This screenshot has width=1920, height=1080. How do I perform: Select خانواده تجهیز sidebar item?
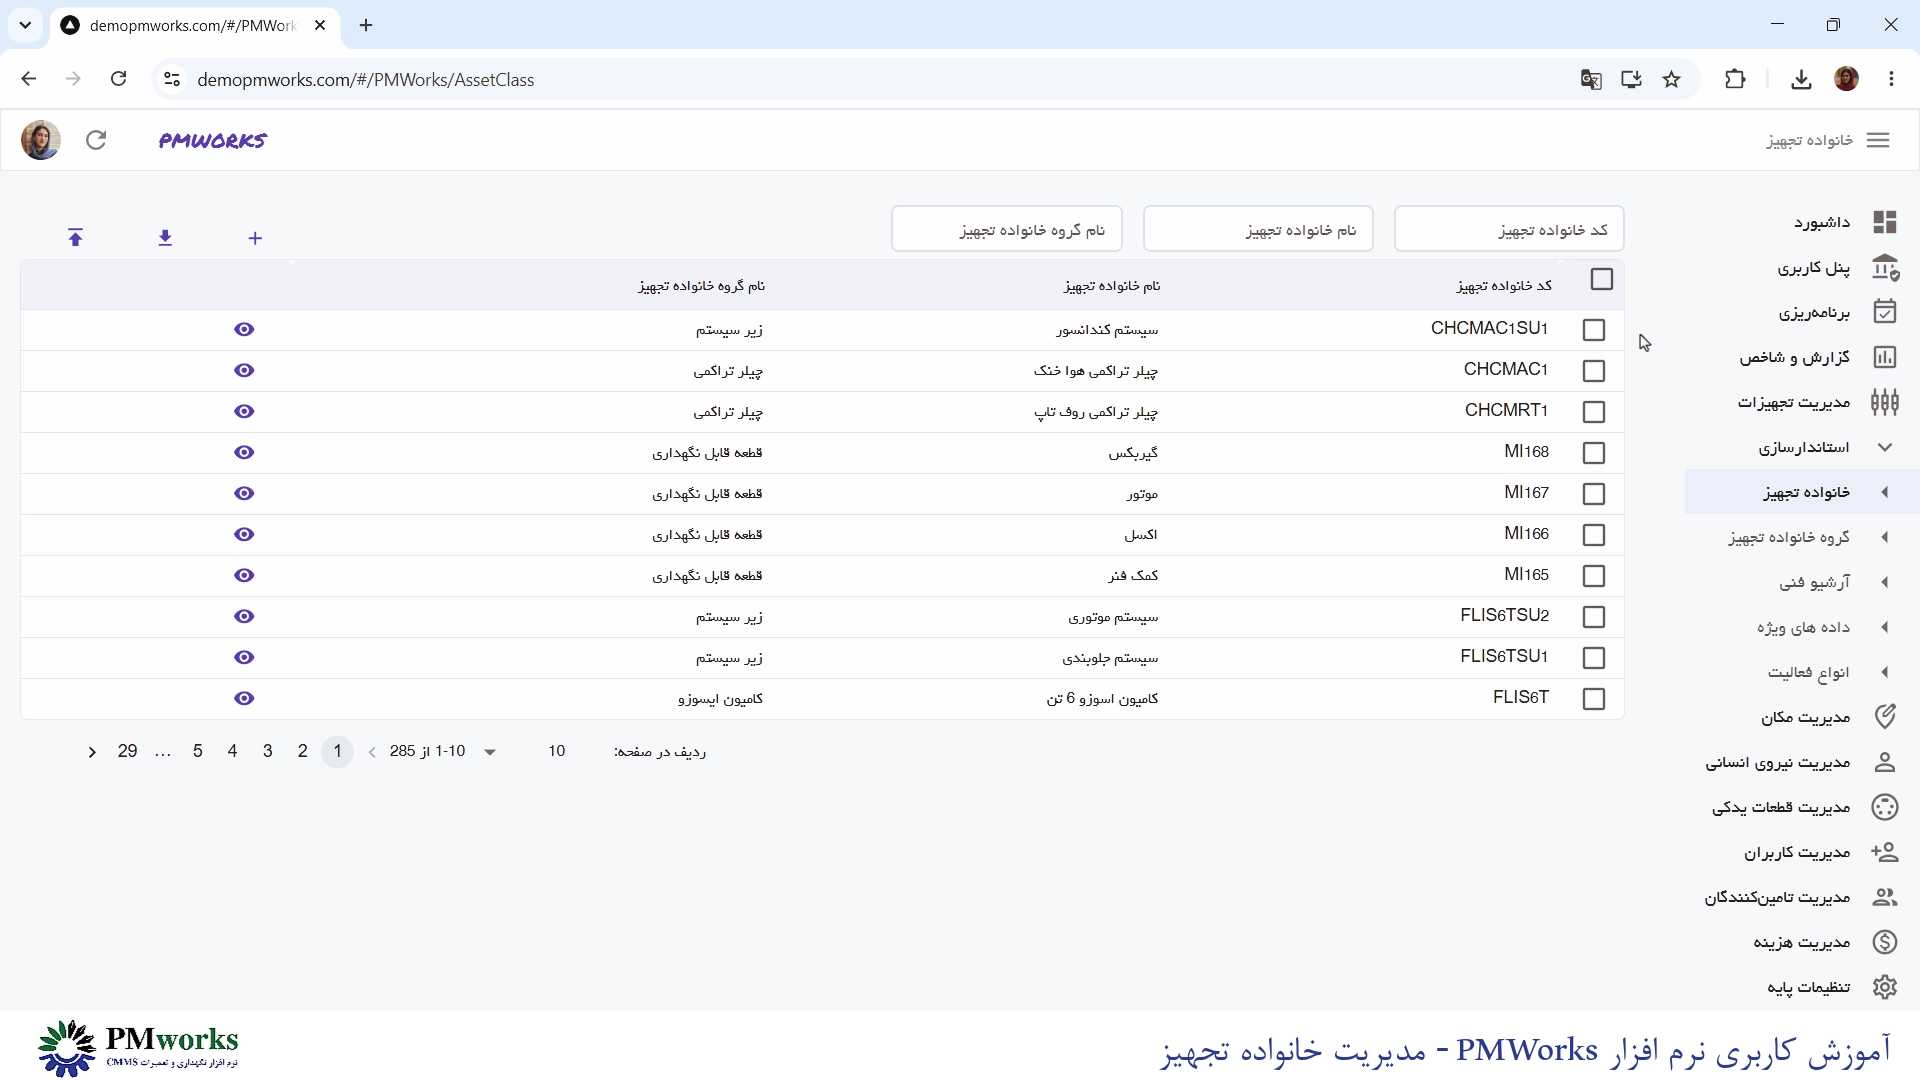click(1802, 492)
